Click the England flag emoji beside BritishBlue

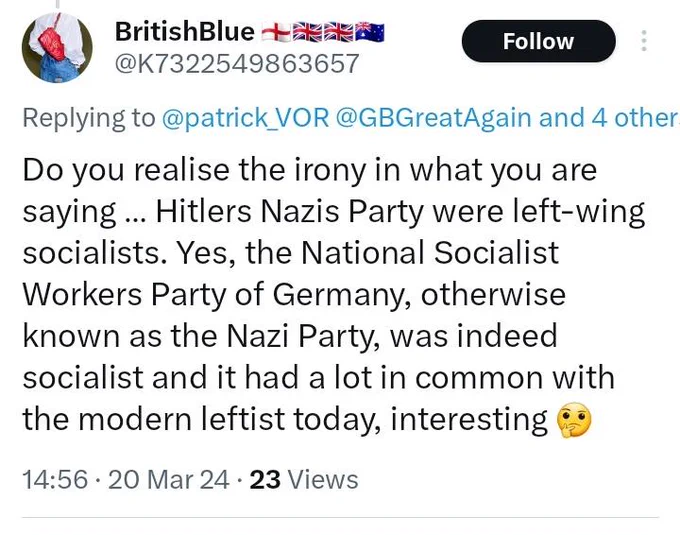276,33
